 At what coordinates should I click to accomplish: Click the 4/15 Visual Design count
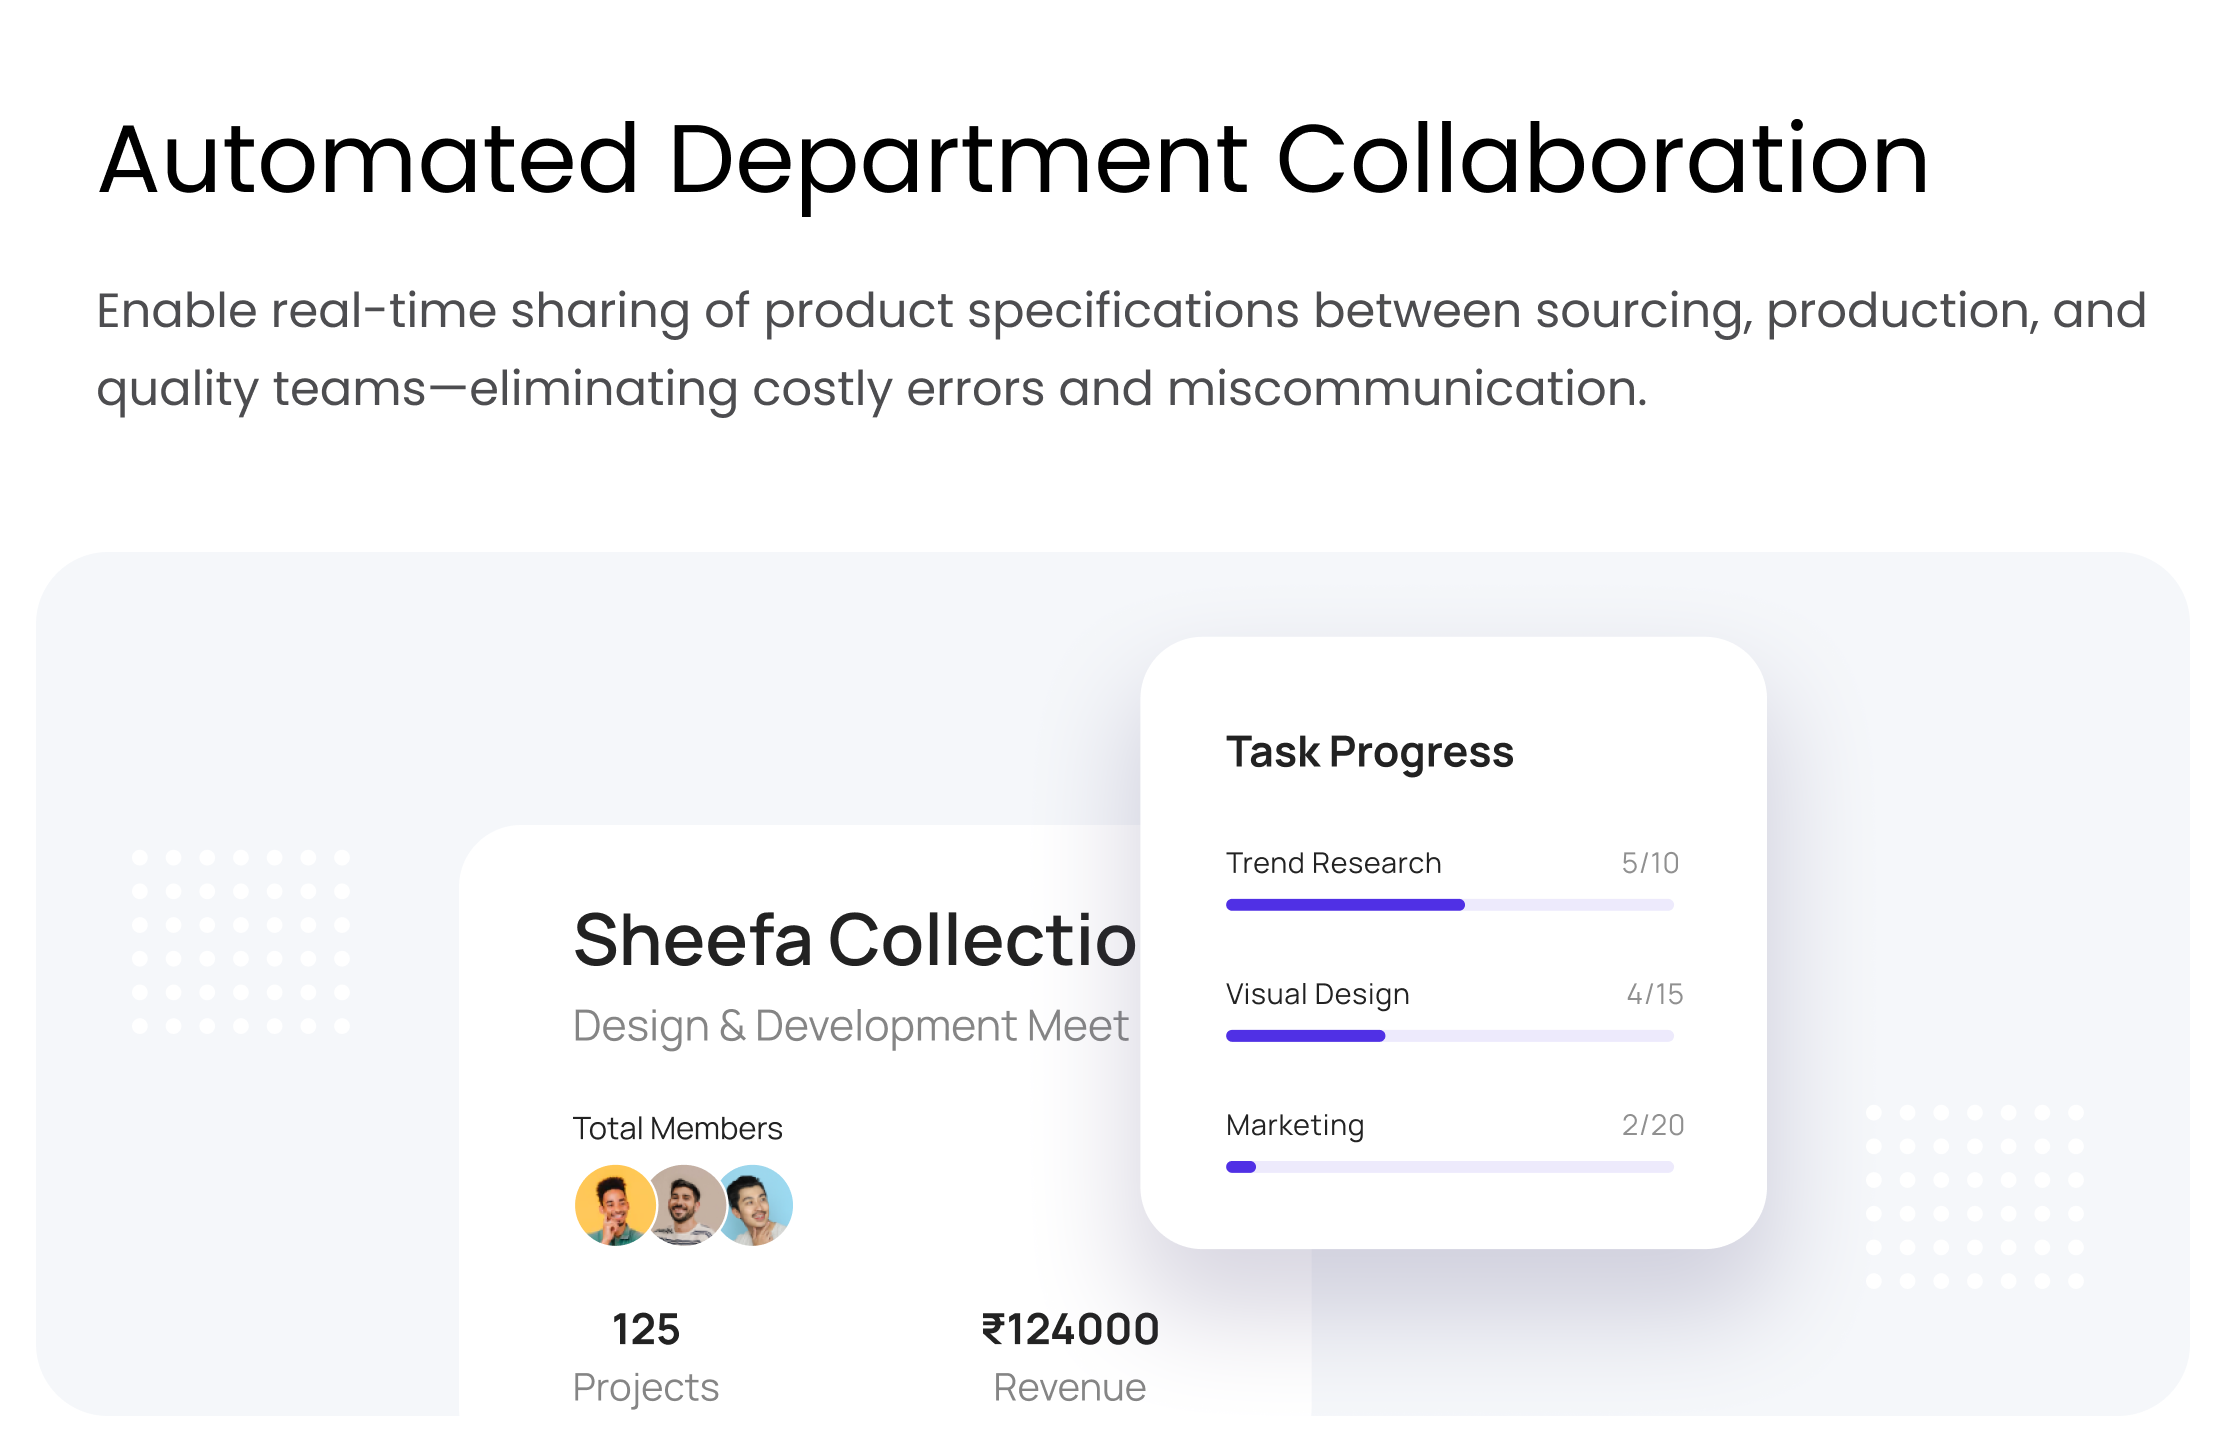1654,994
